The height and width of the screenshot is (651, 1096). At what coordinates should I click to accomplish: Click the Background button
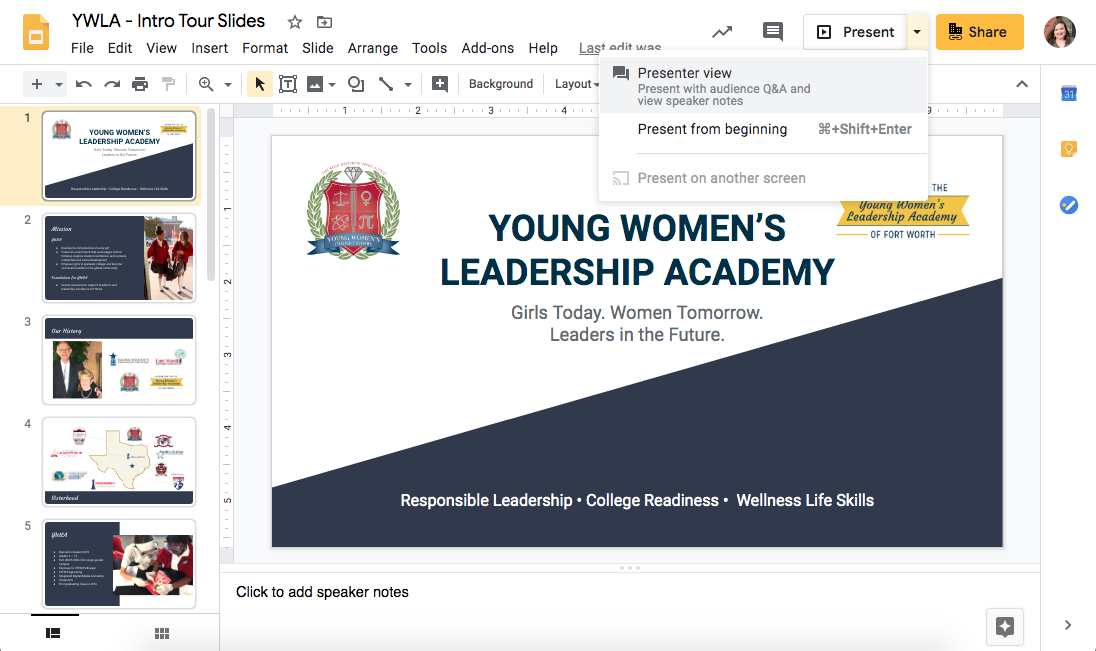pos(500,84)
